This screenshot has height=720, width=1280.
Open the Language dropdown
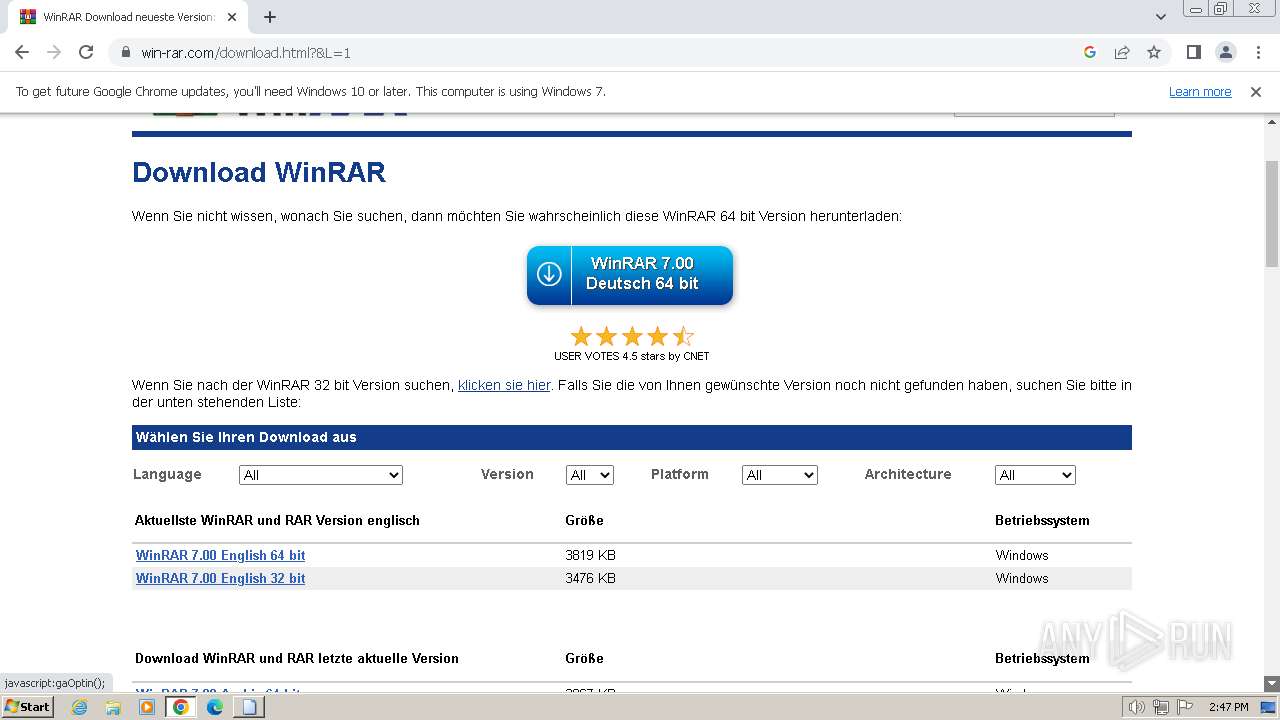pyautogui.click(x=321, y=475)
